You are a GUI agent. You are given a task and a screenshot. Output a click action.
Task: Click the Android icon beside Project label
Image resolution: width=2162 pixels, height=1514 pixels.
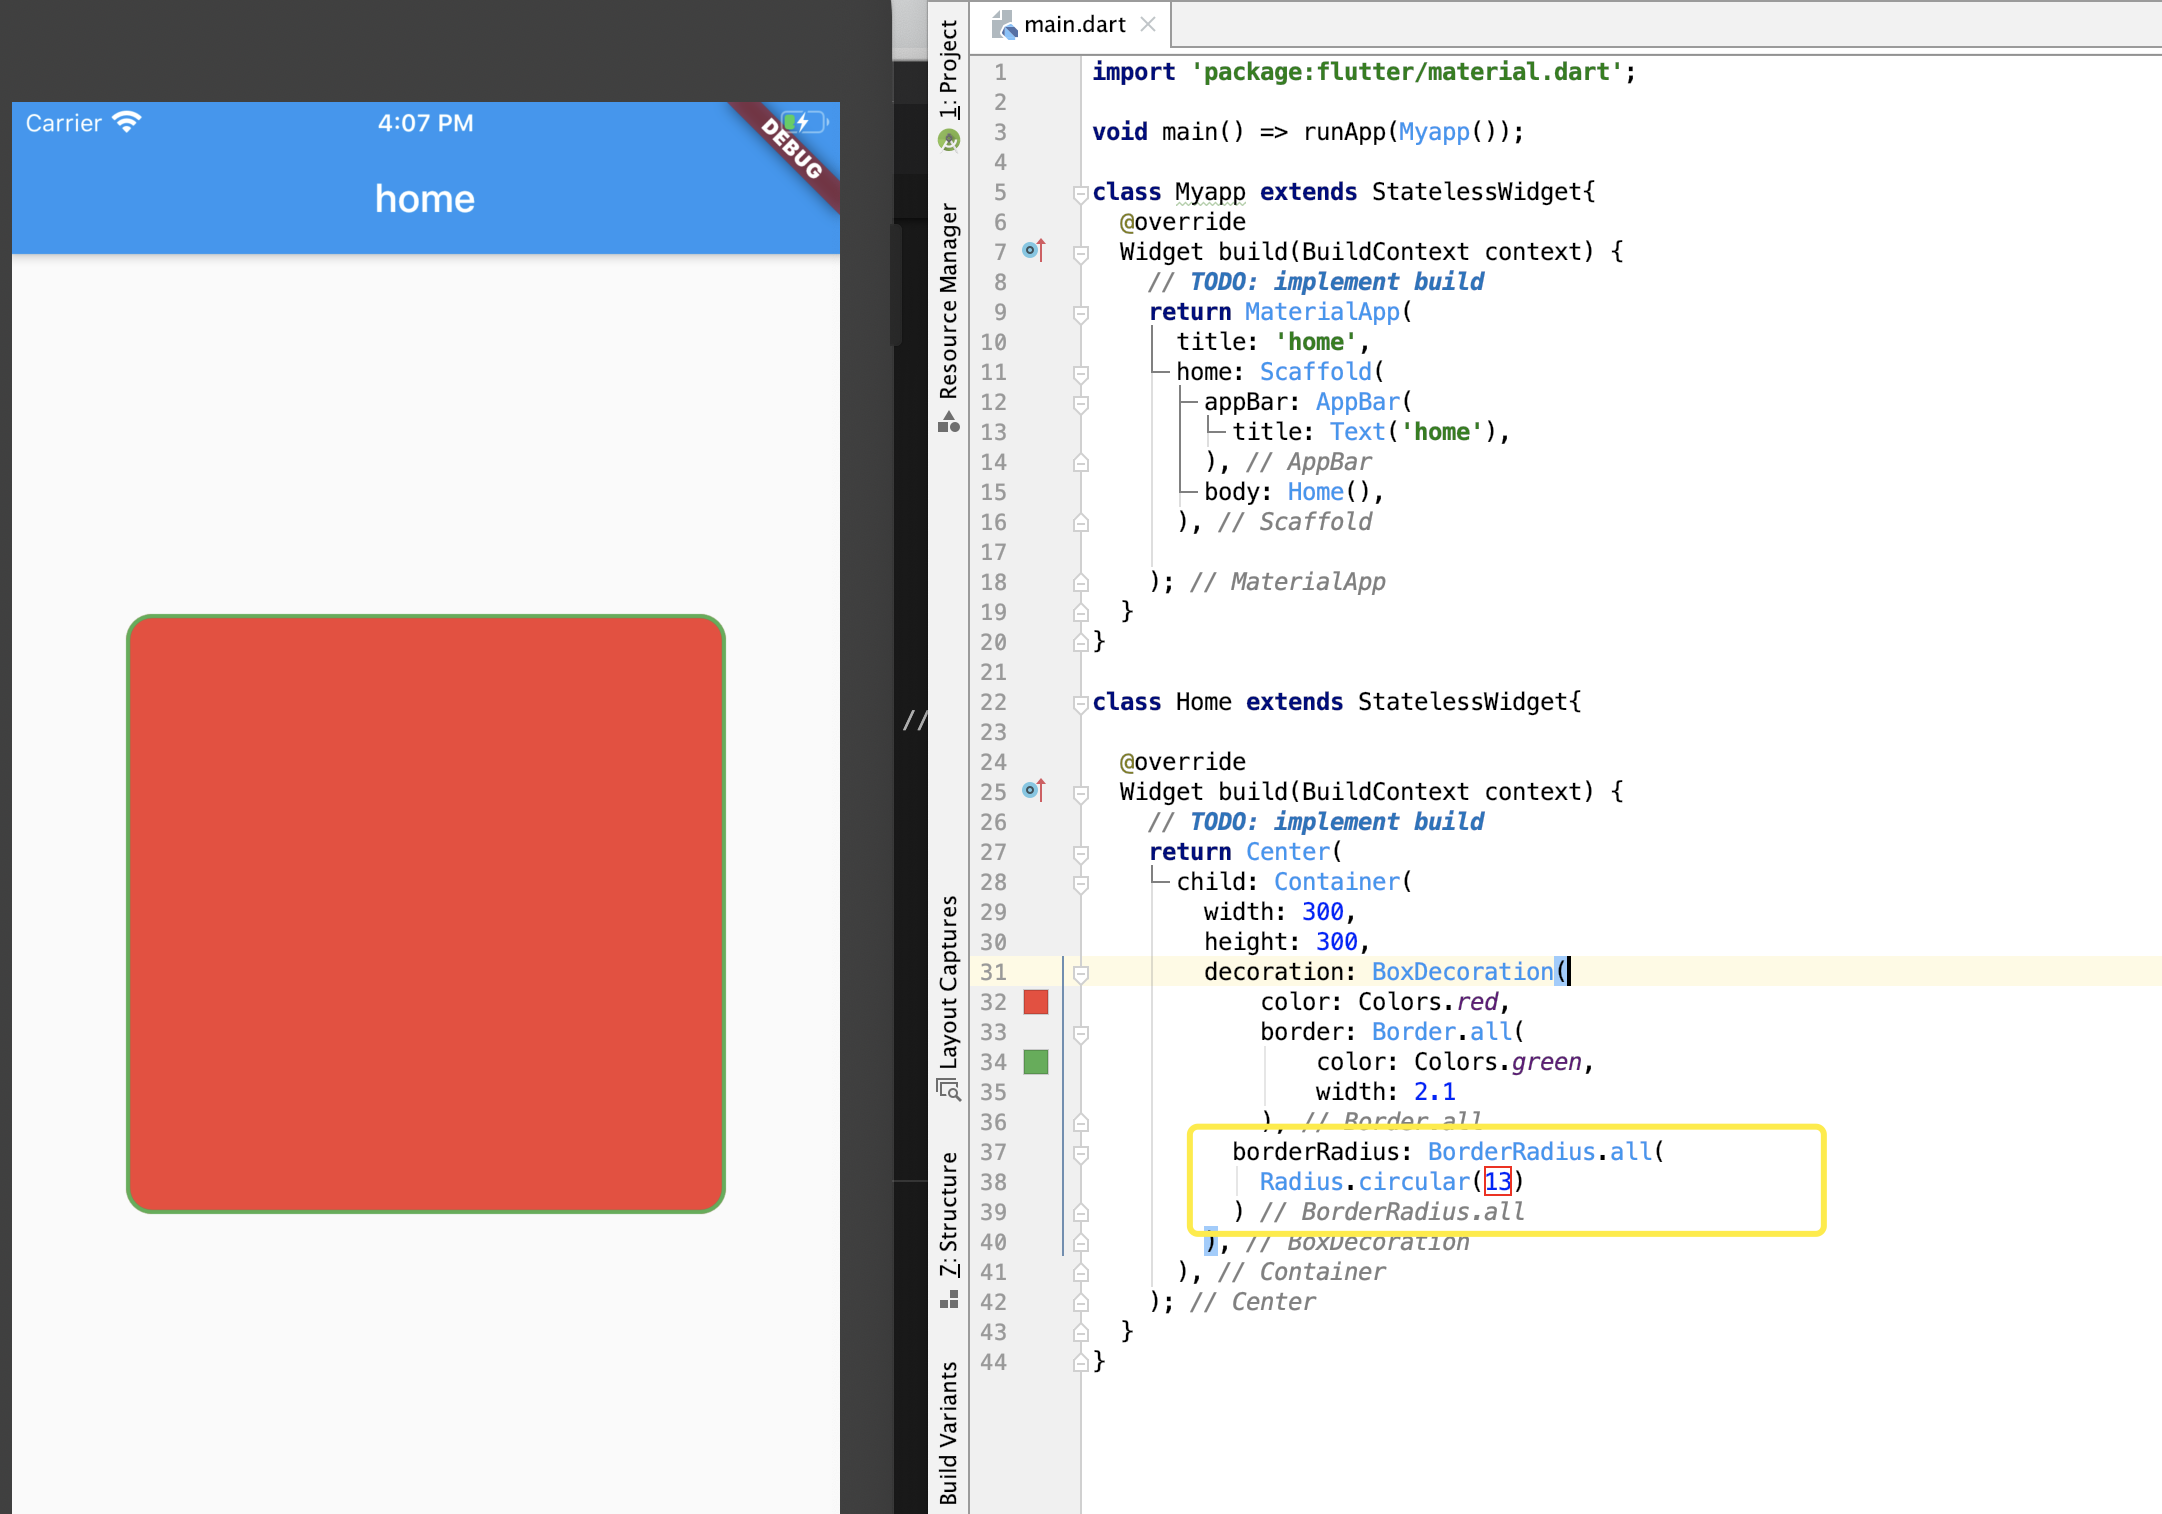tap(949, 141)
